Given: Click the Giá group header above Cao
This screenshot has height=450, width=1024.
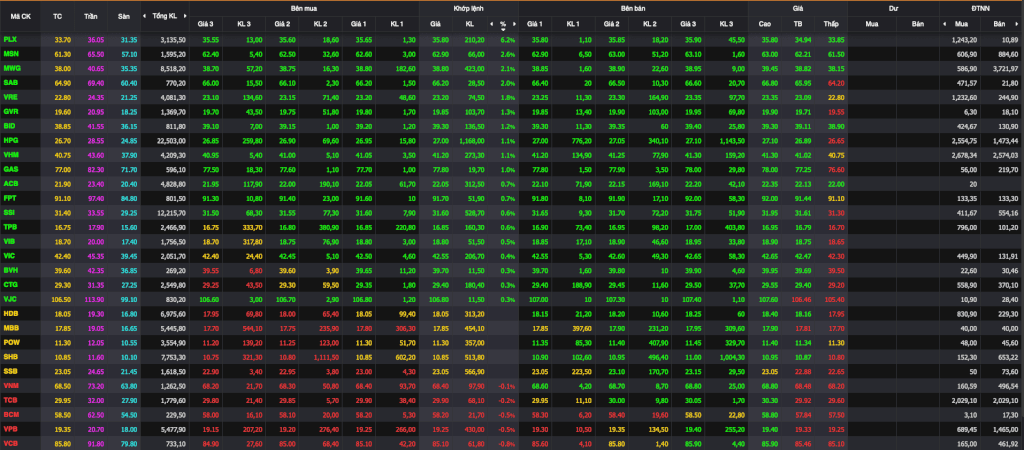Looking at the screenshot, I should click(797, 8).
